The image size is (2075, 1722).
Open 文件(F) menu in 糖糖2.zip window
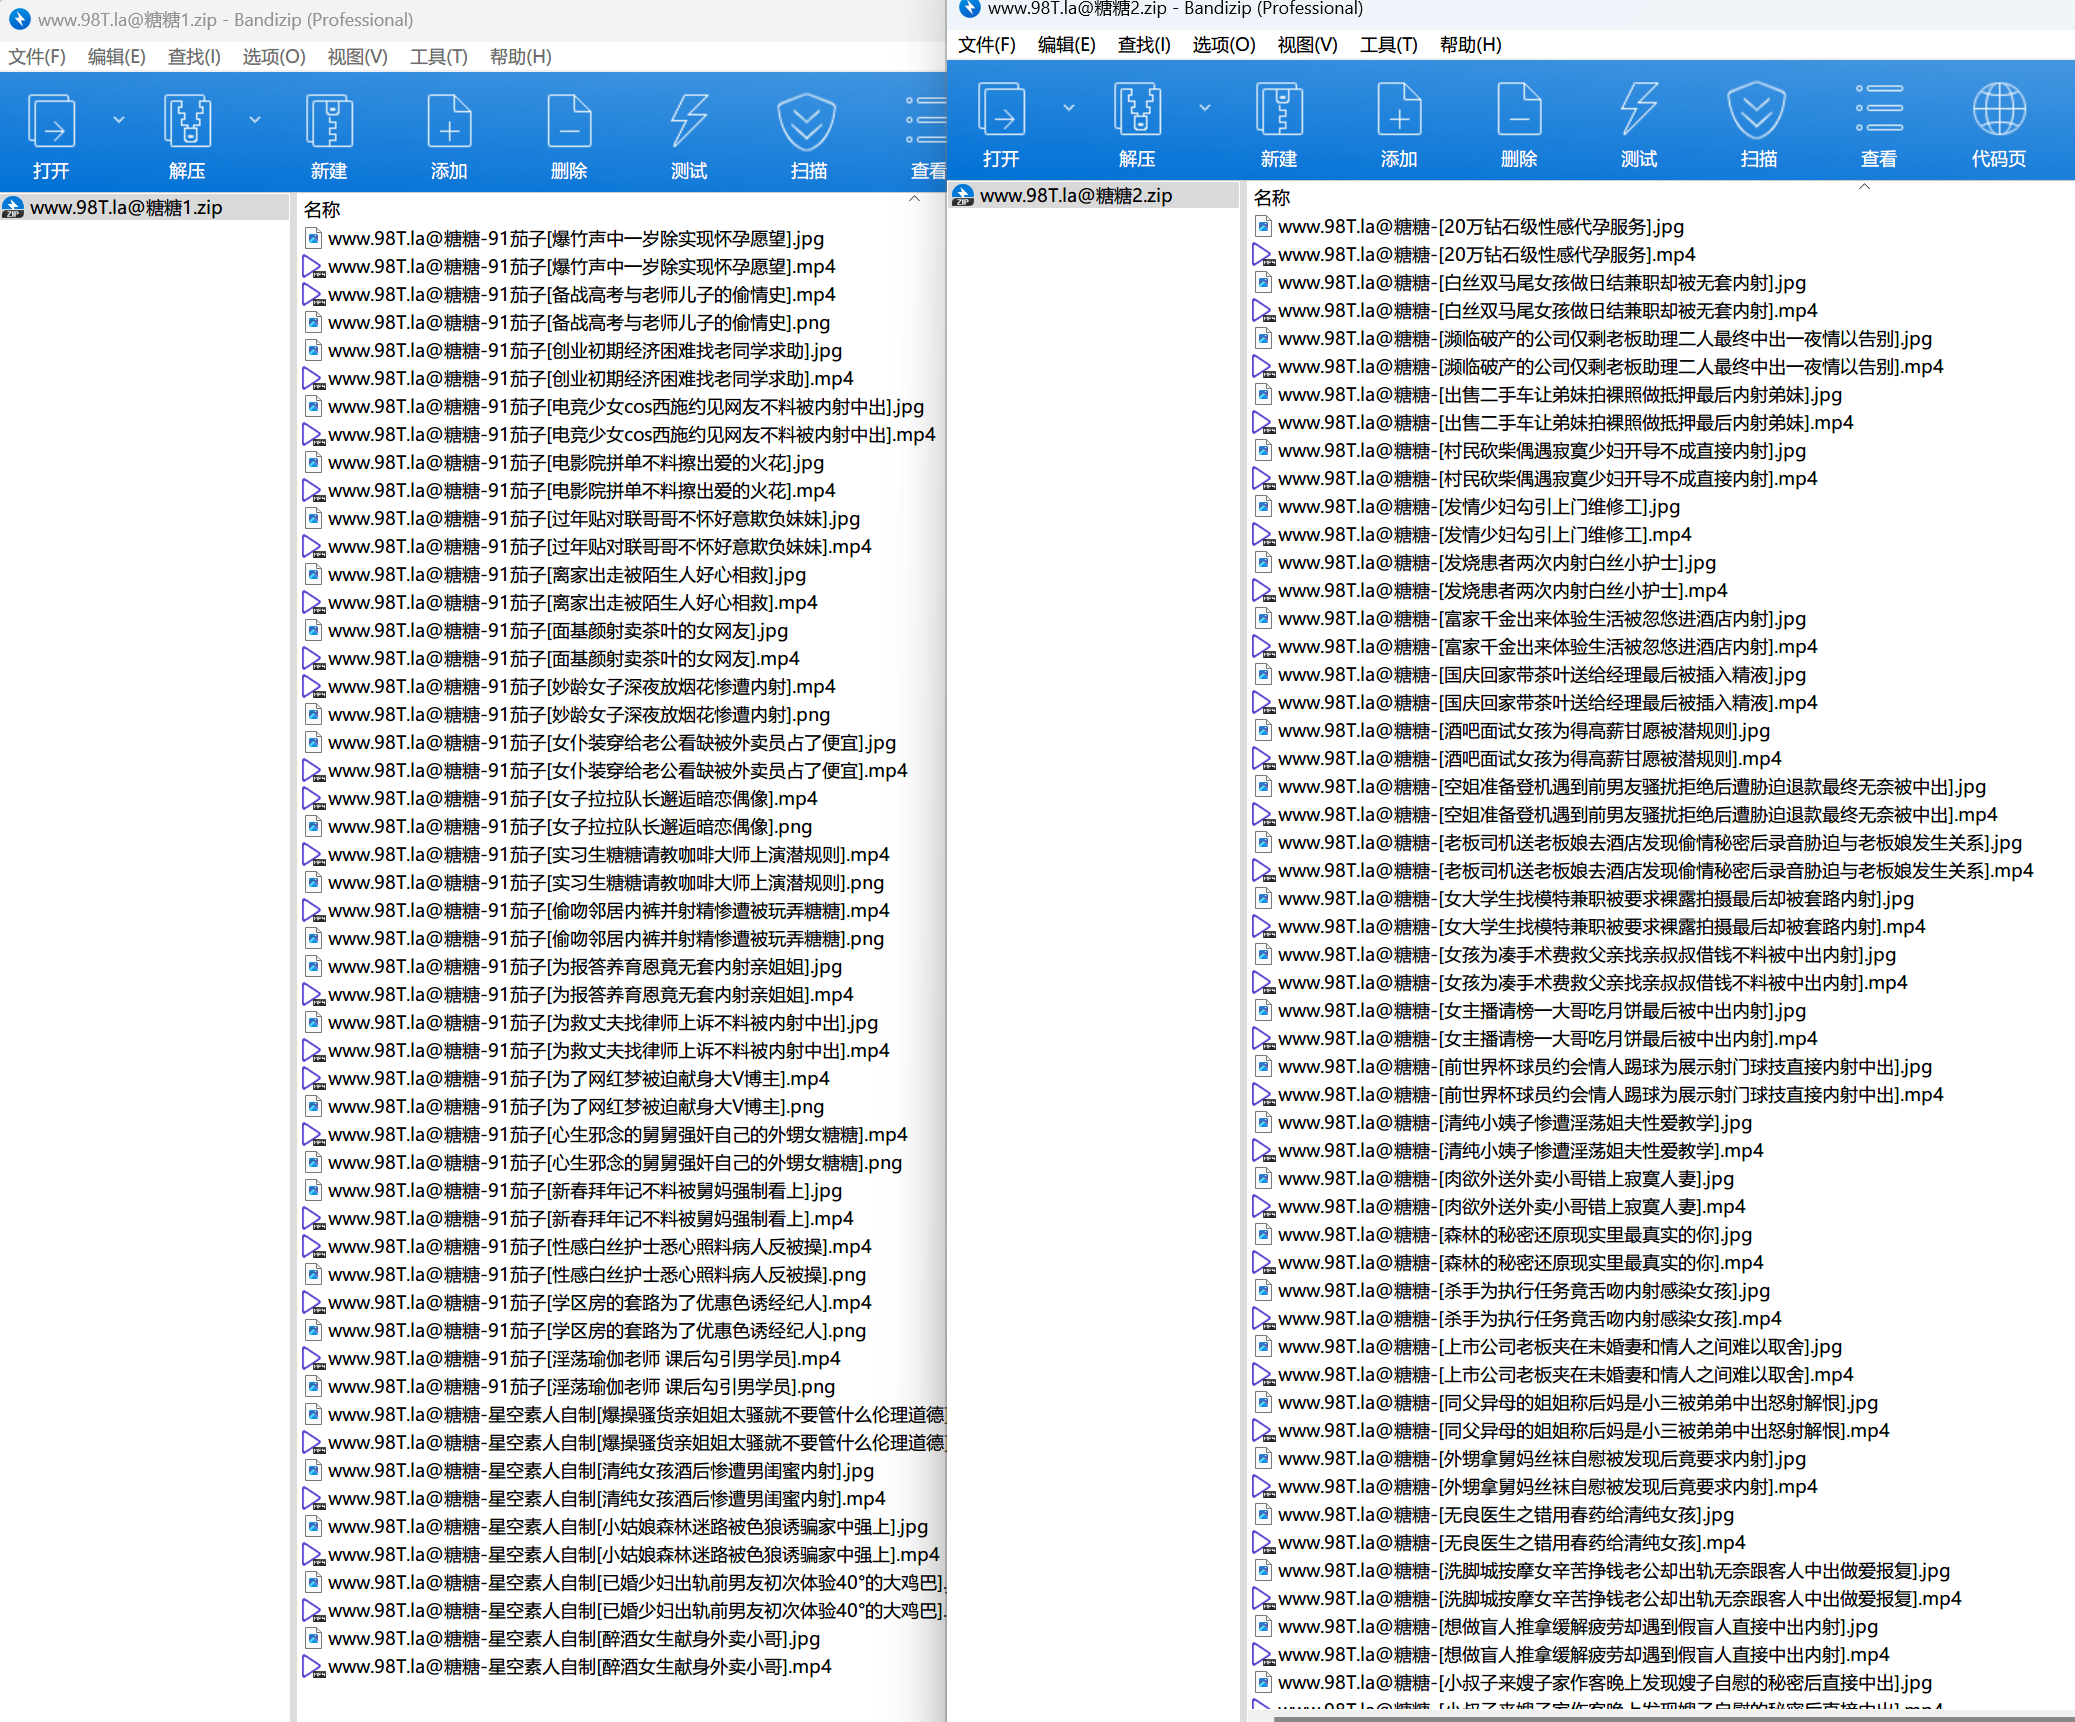point(987,45)
